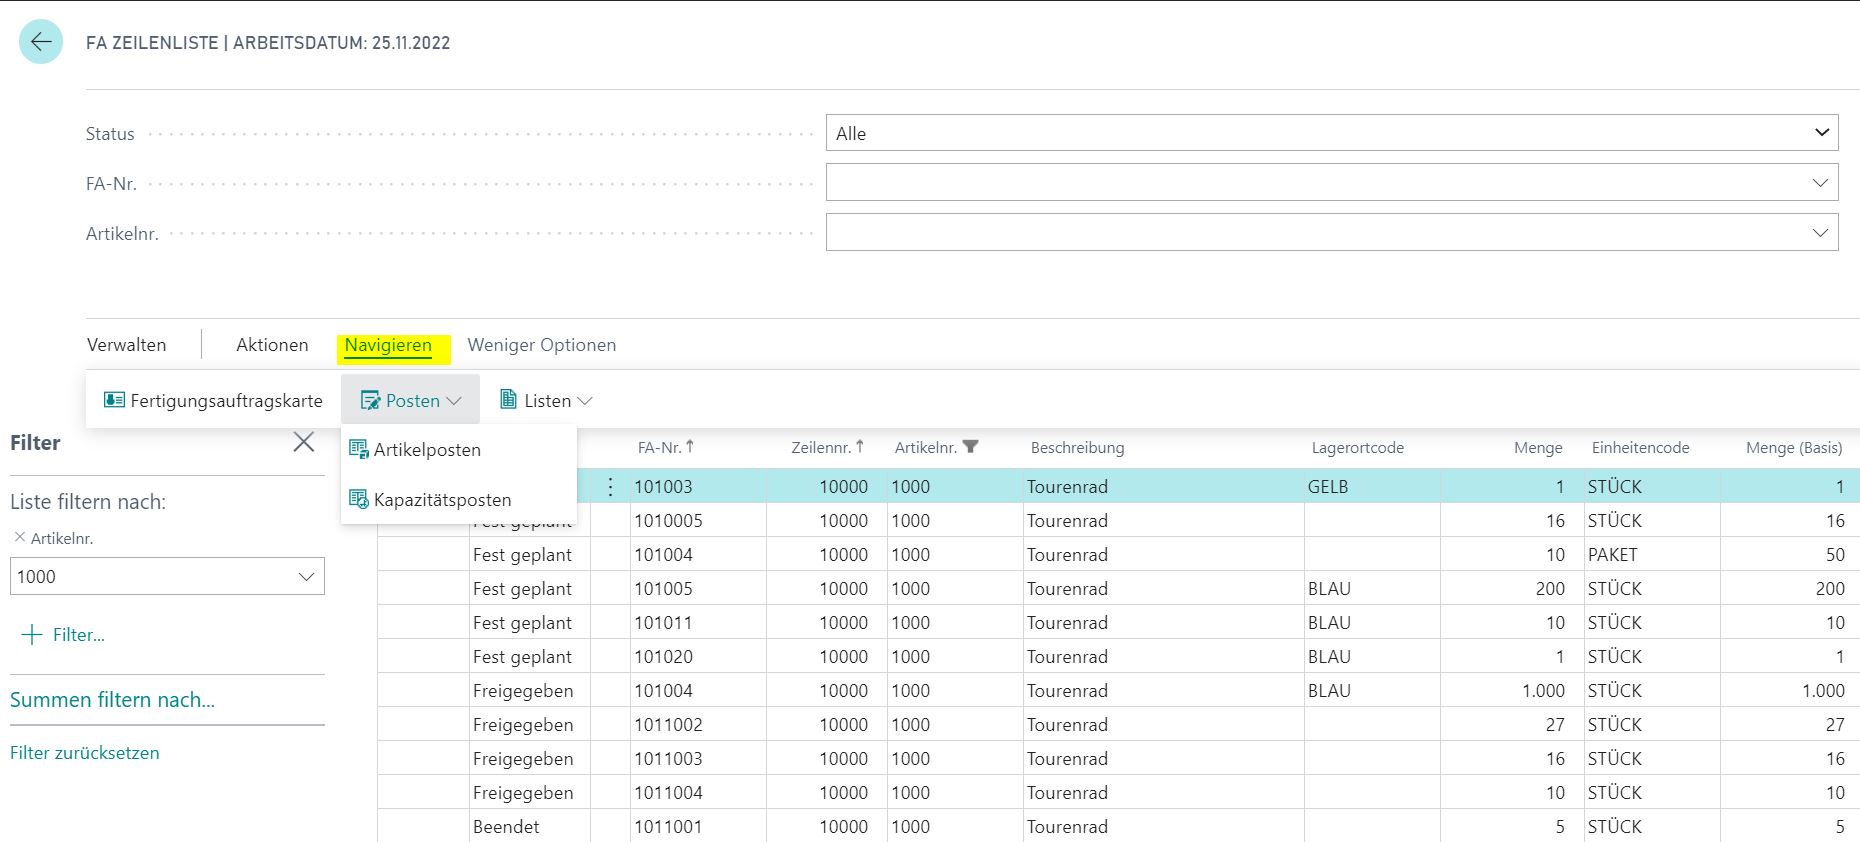Click the Einheitencode column header
This screenshot has width=1860, height=842.
1641,448
